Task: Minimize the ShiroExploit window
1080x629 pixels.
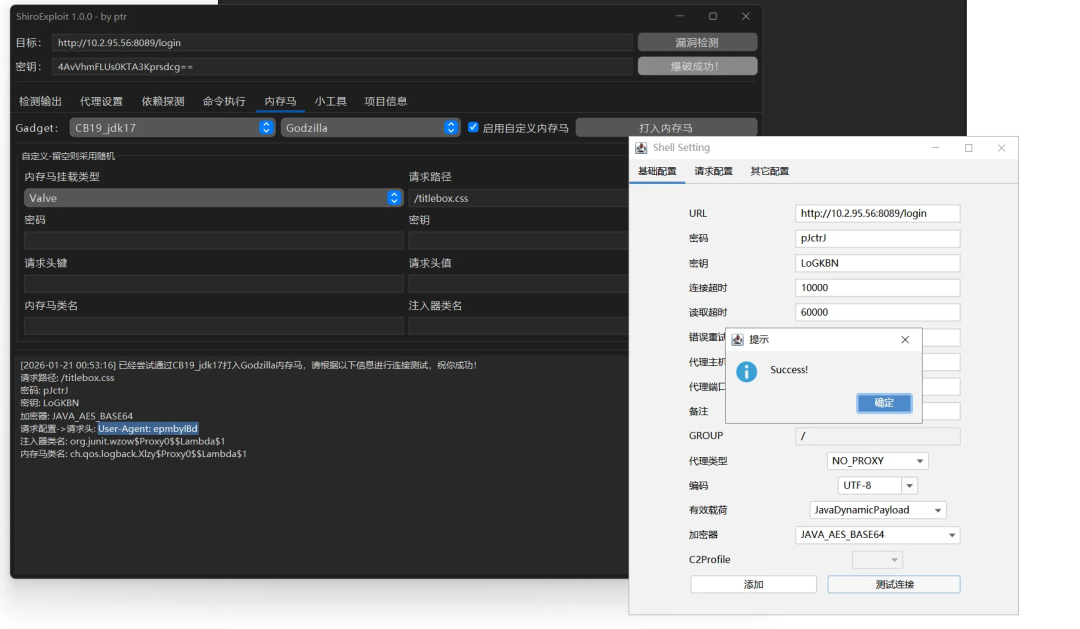Action: pos(680,17)
